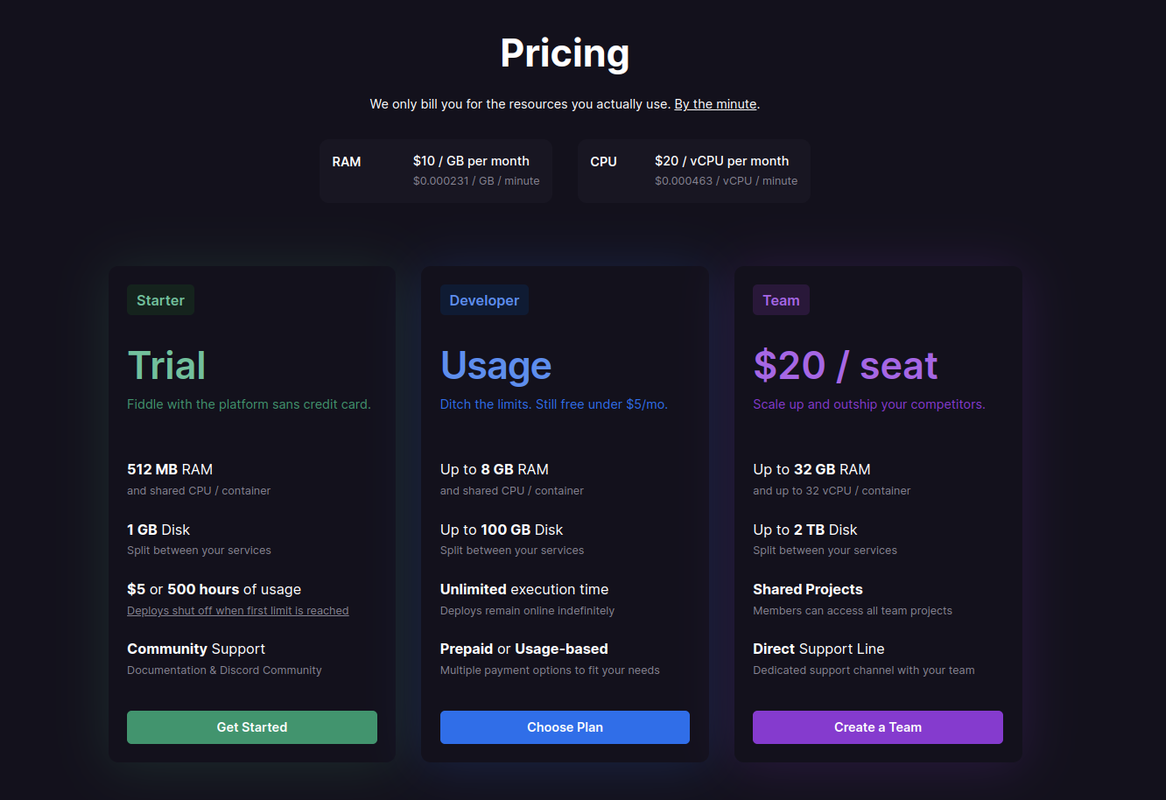Open the 'By the minute' link
Viewport: 1166px width, 800px height.
click(x=715, y=104)
